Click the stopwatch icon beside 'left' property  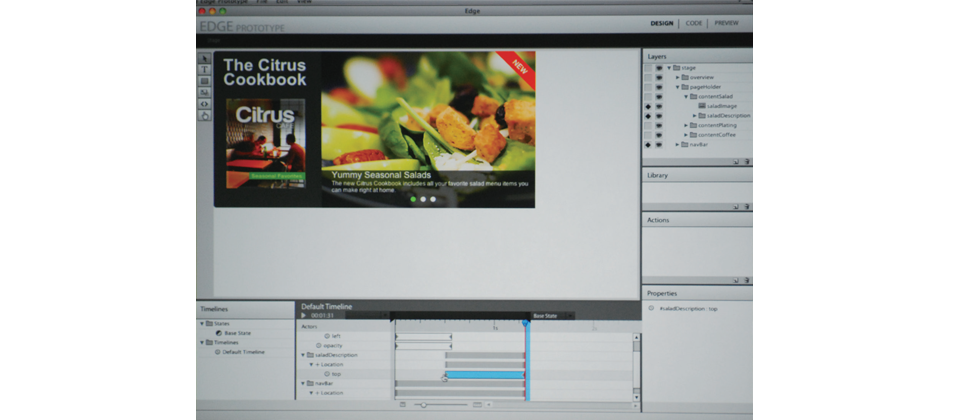327,336
